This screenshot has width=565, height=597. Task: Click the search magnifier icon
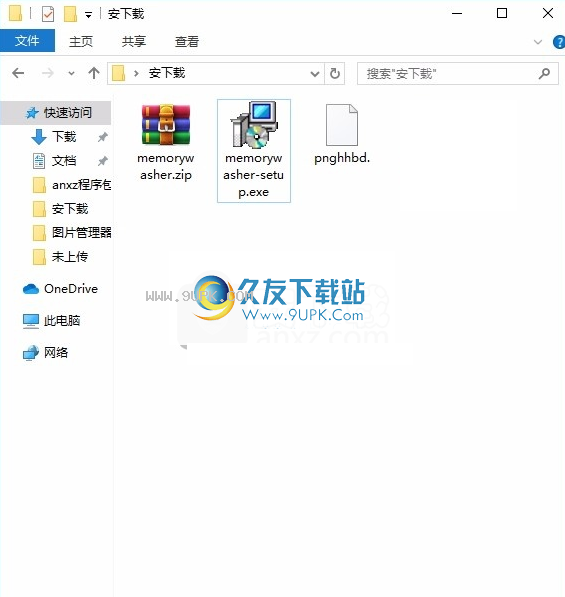[544, 73]
